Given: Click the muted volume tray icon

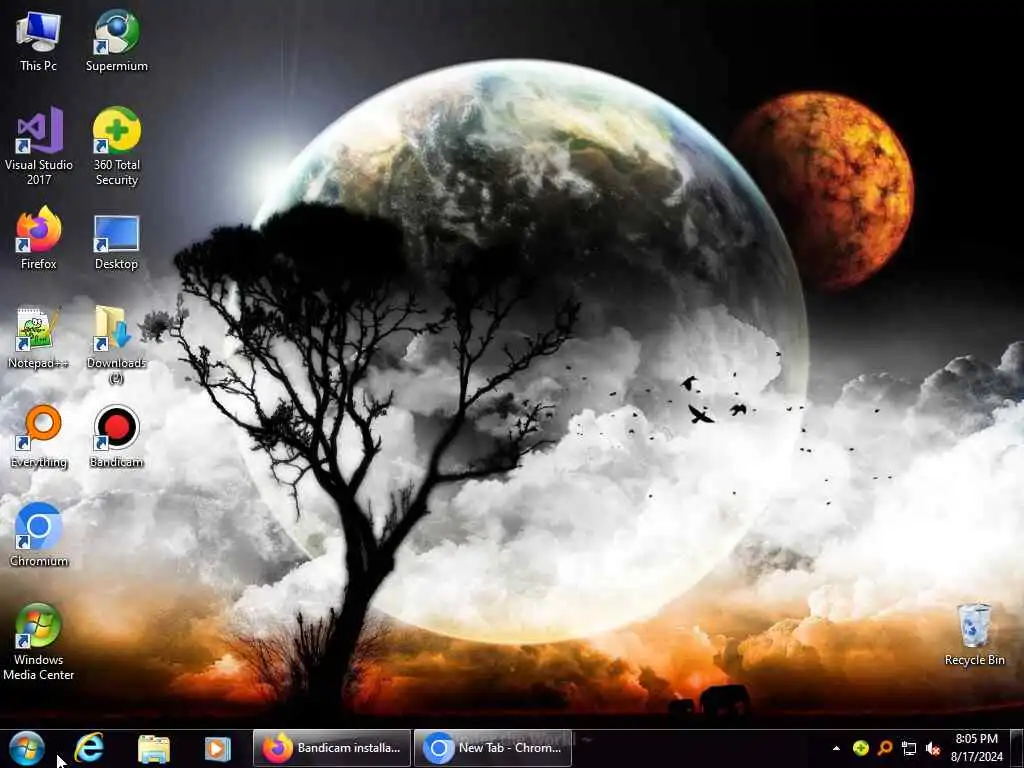Looking at the screenshot, I should (x=933, y=748).
